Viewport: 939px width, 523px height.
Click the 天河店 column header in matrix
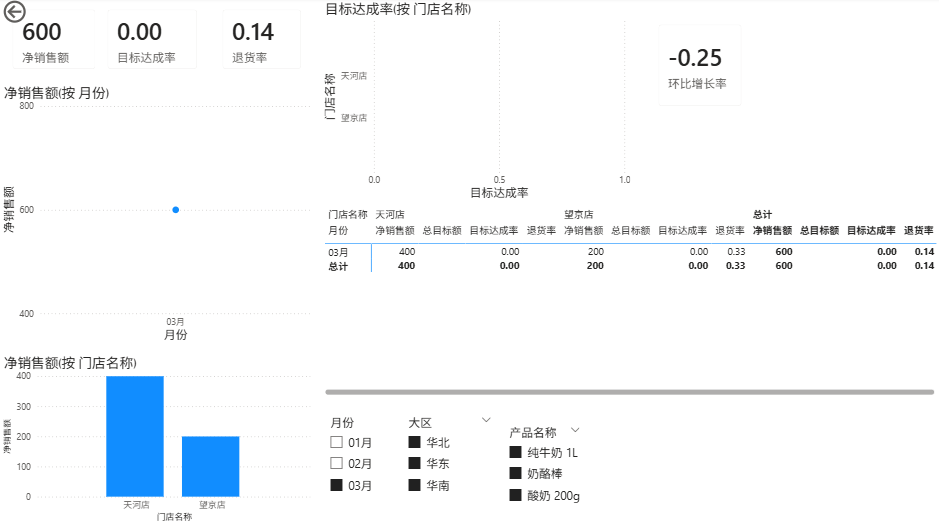point(390,214)
